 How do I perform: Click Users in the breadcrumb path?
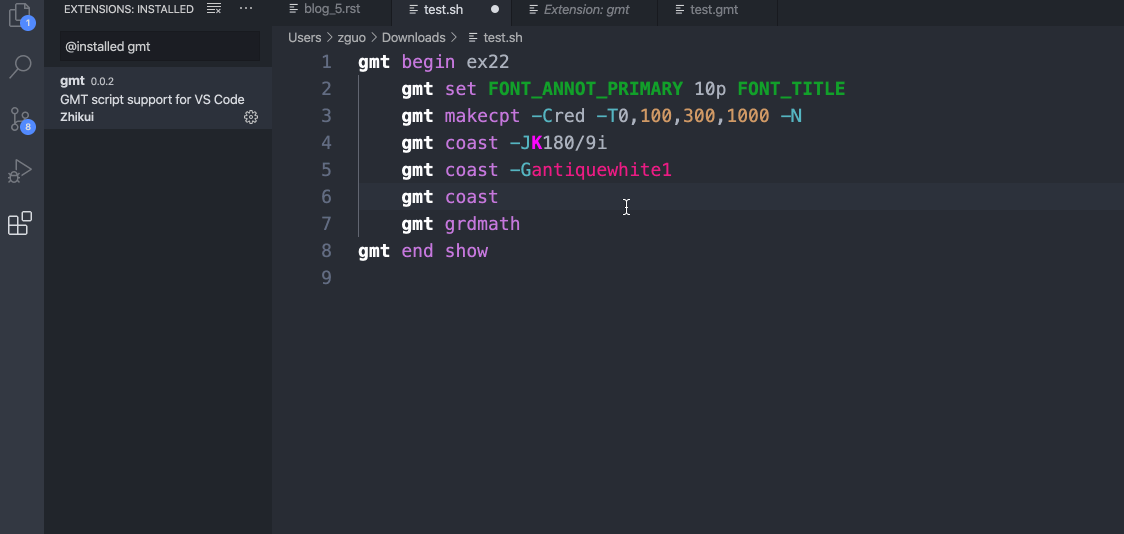click(305, 37)
